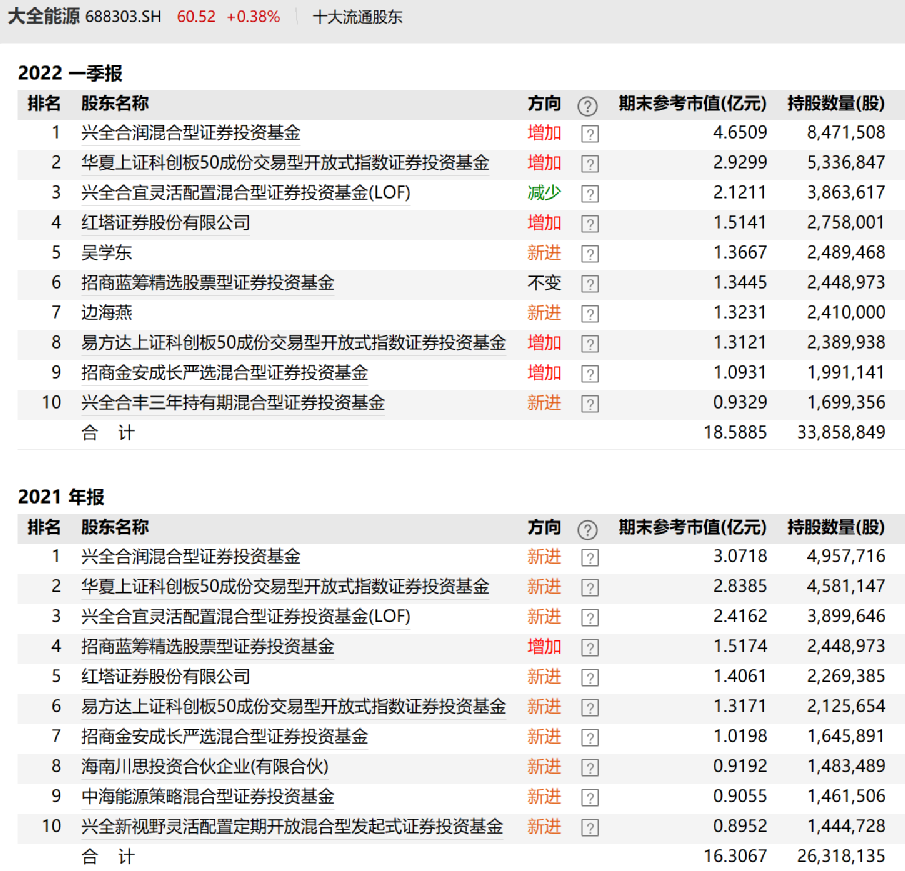Click 期末参考市值(亿元) header in 2022 table
Viewport: 905px width, 871px height.
[x=693, y=103]
